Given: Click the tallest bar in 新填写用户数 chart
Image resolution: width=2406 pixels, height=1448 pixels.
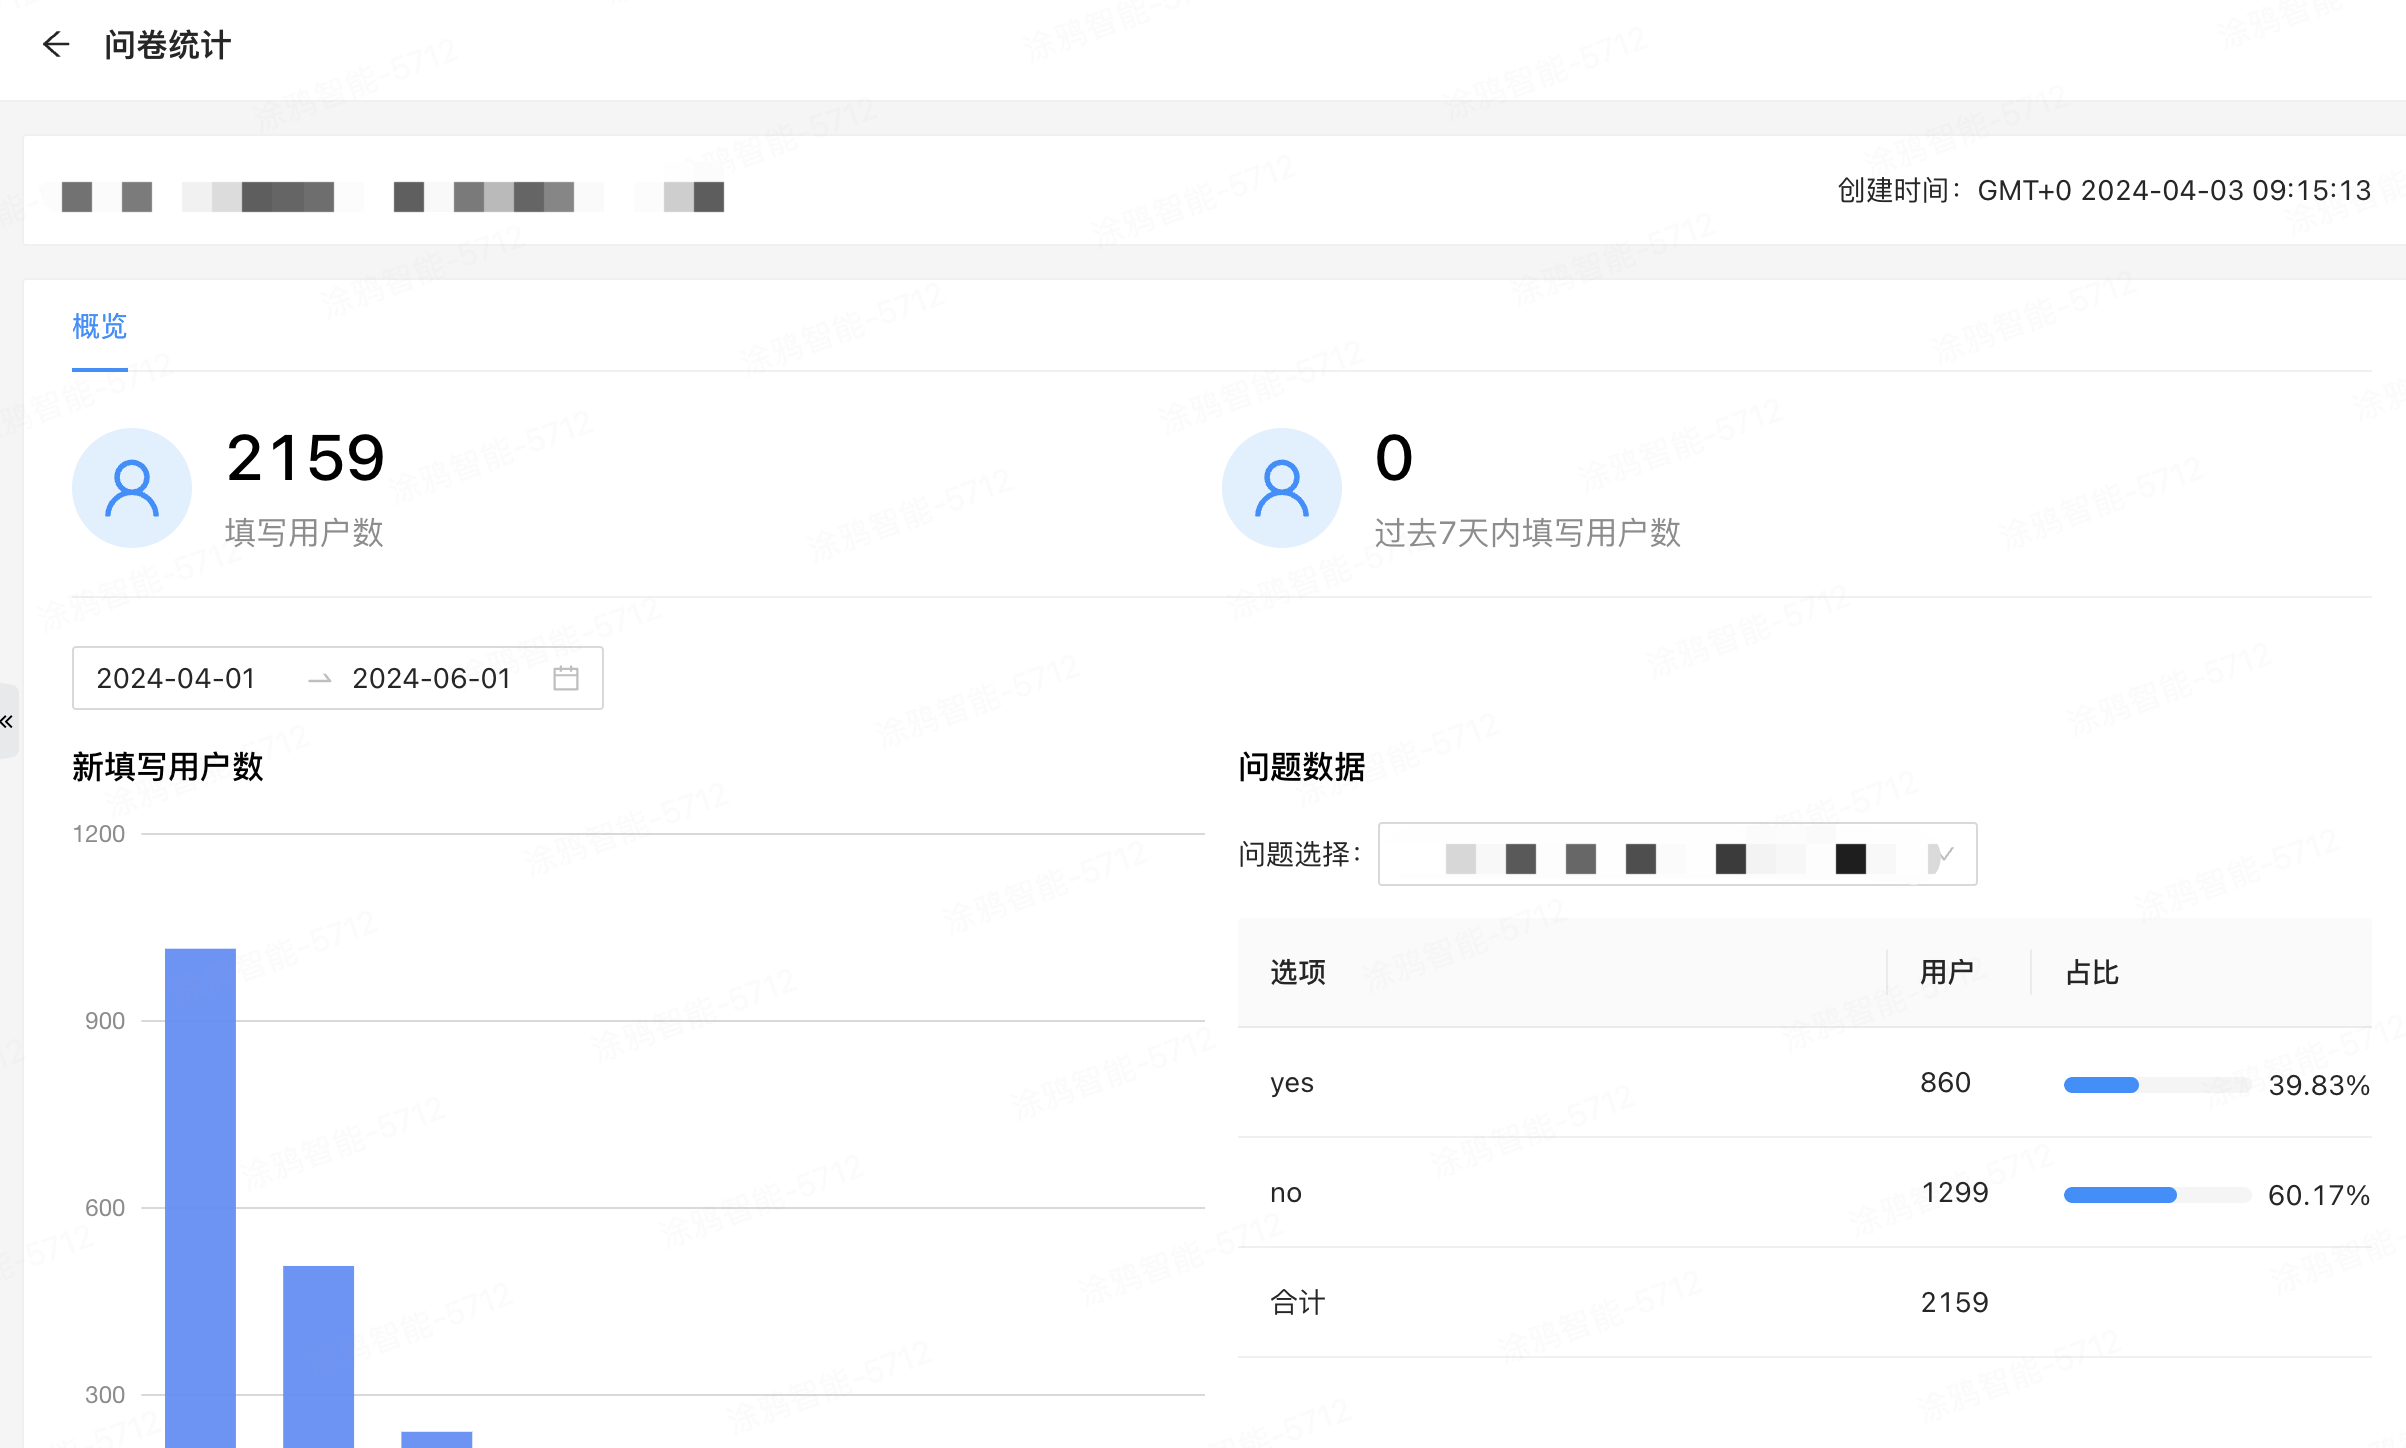Looking at the screenshot, I should pos(200,1198).
